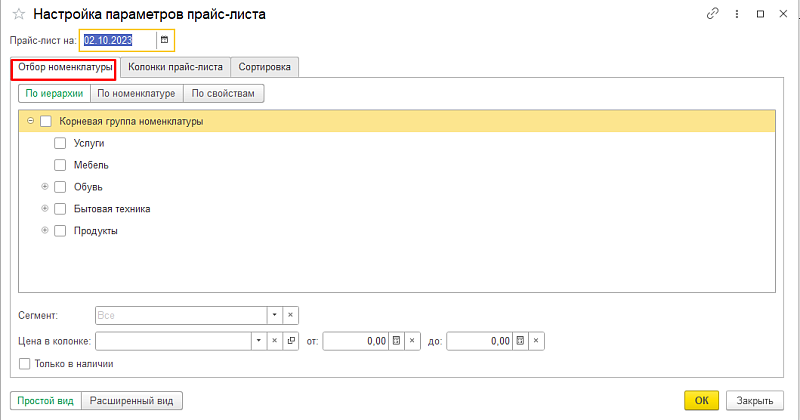Expand the Бытовая техника group
This screenshot has width=800, height=420.
click(x=45, y=209)
